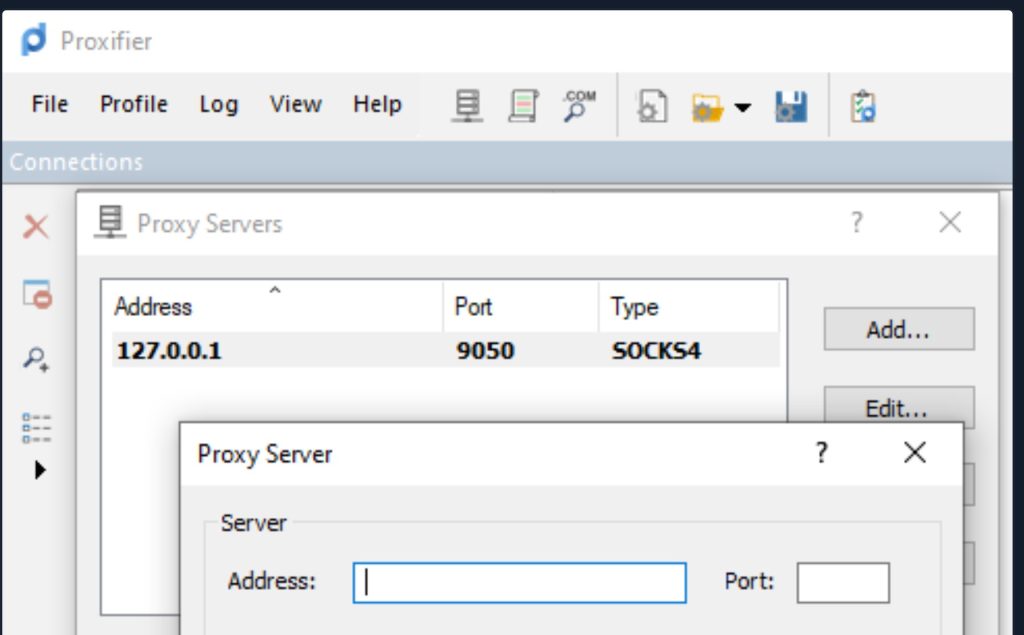Click the Proxifier logo icon in title bar

point(34,40)
